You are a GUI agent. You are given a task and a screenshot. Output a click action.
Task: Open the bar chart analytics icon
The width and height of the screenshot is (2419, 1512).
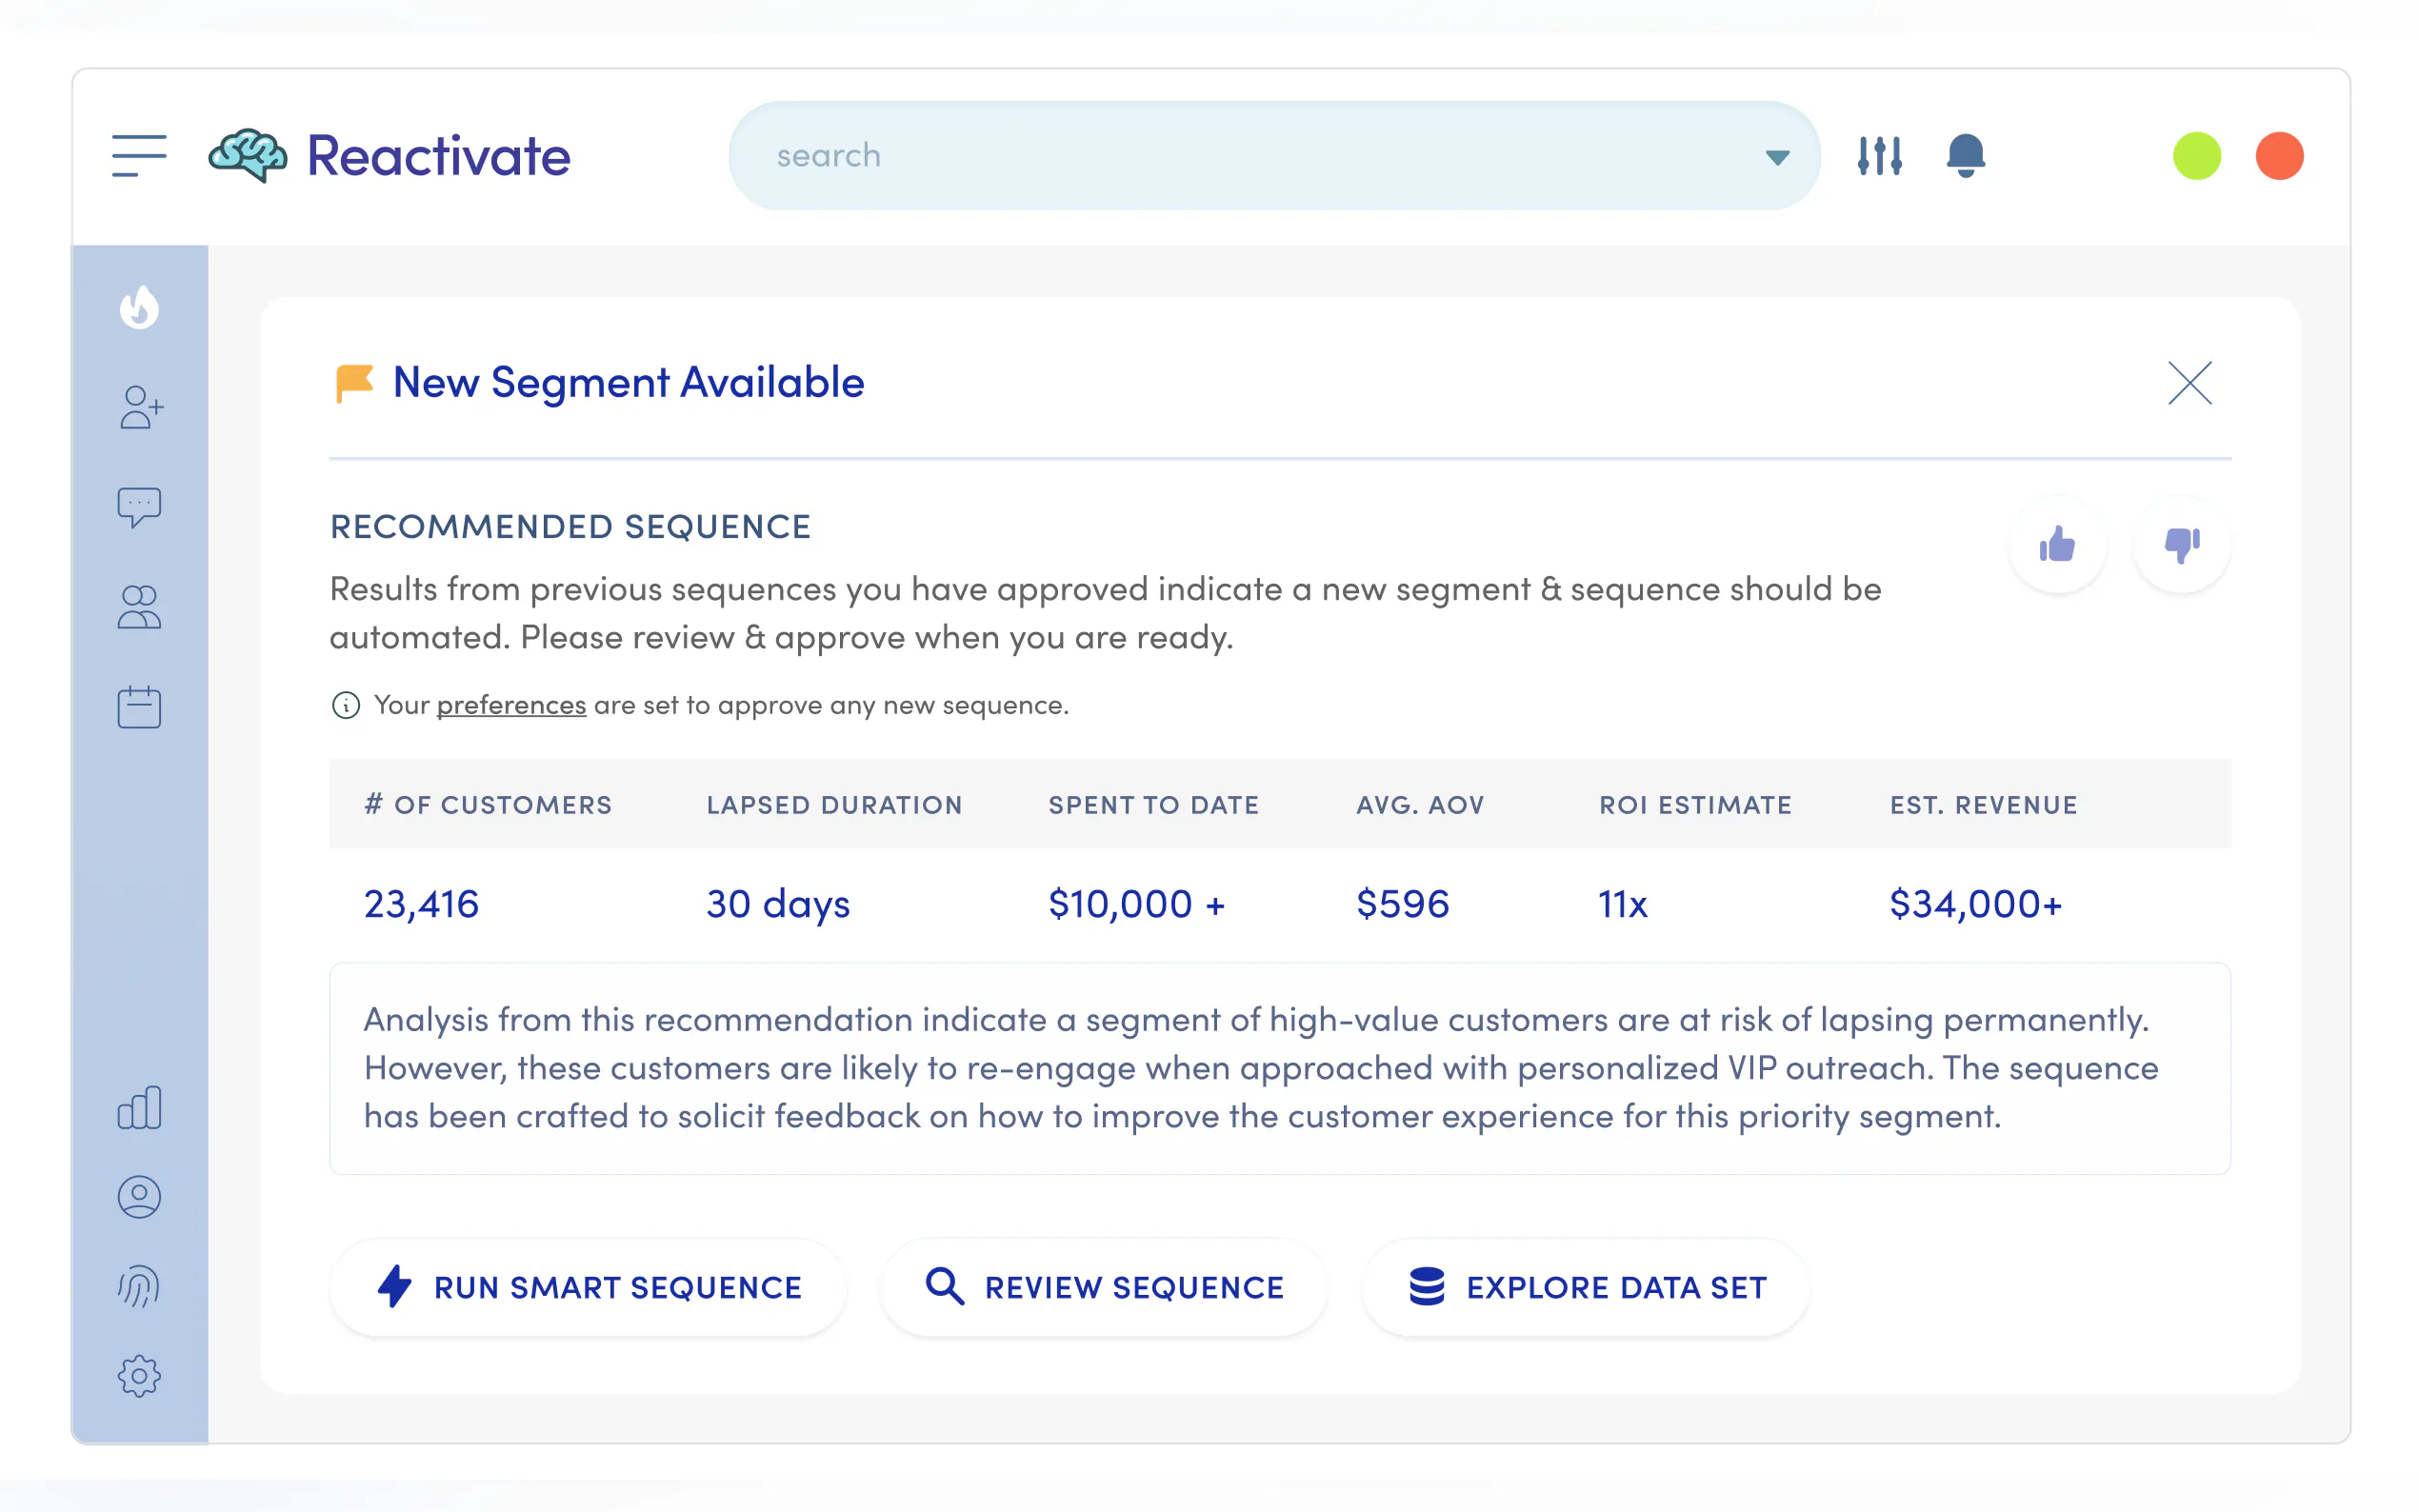(139, 1108)
